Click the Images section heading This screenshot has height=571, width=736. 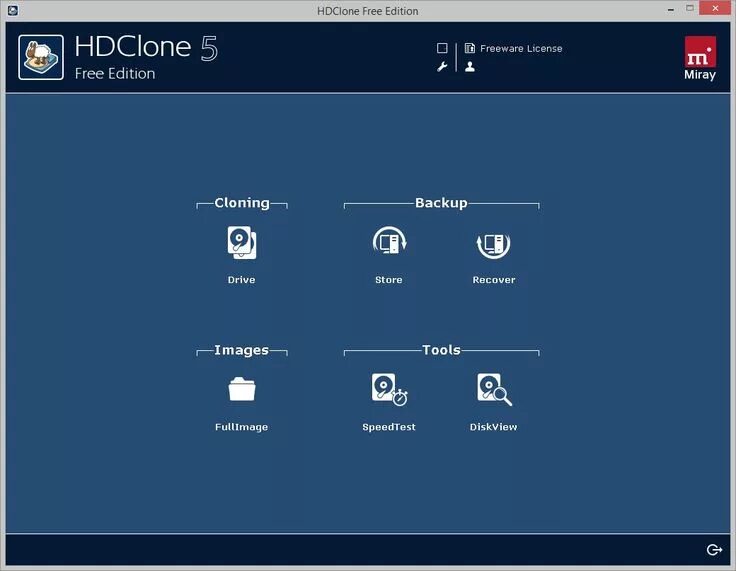[241, 350]
